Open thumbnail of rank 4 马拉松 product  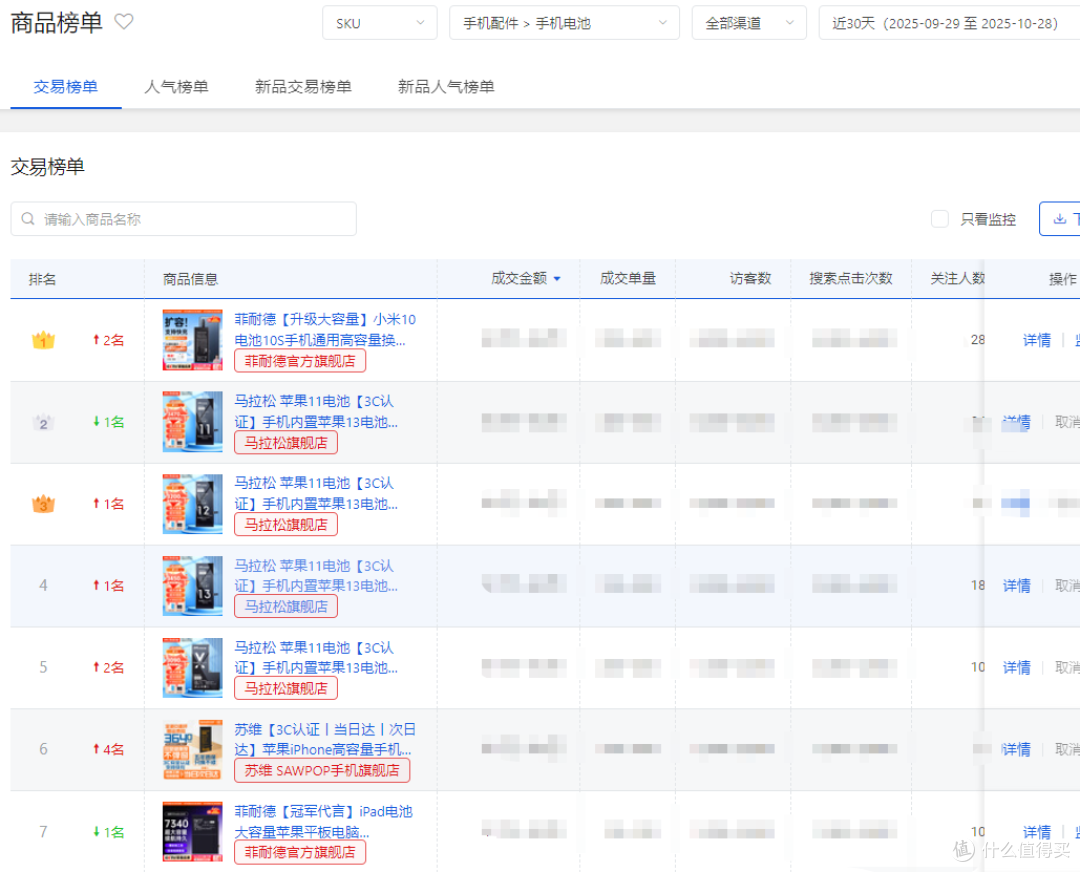point(192,585)
